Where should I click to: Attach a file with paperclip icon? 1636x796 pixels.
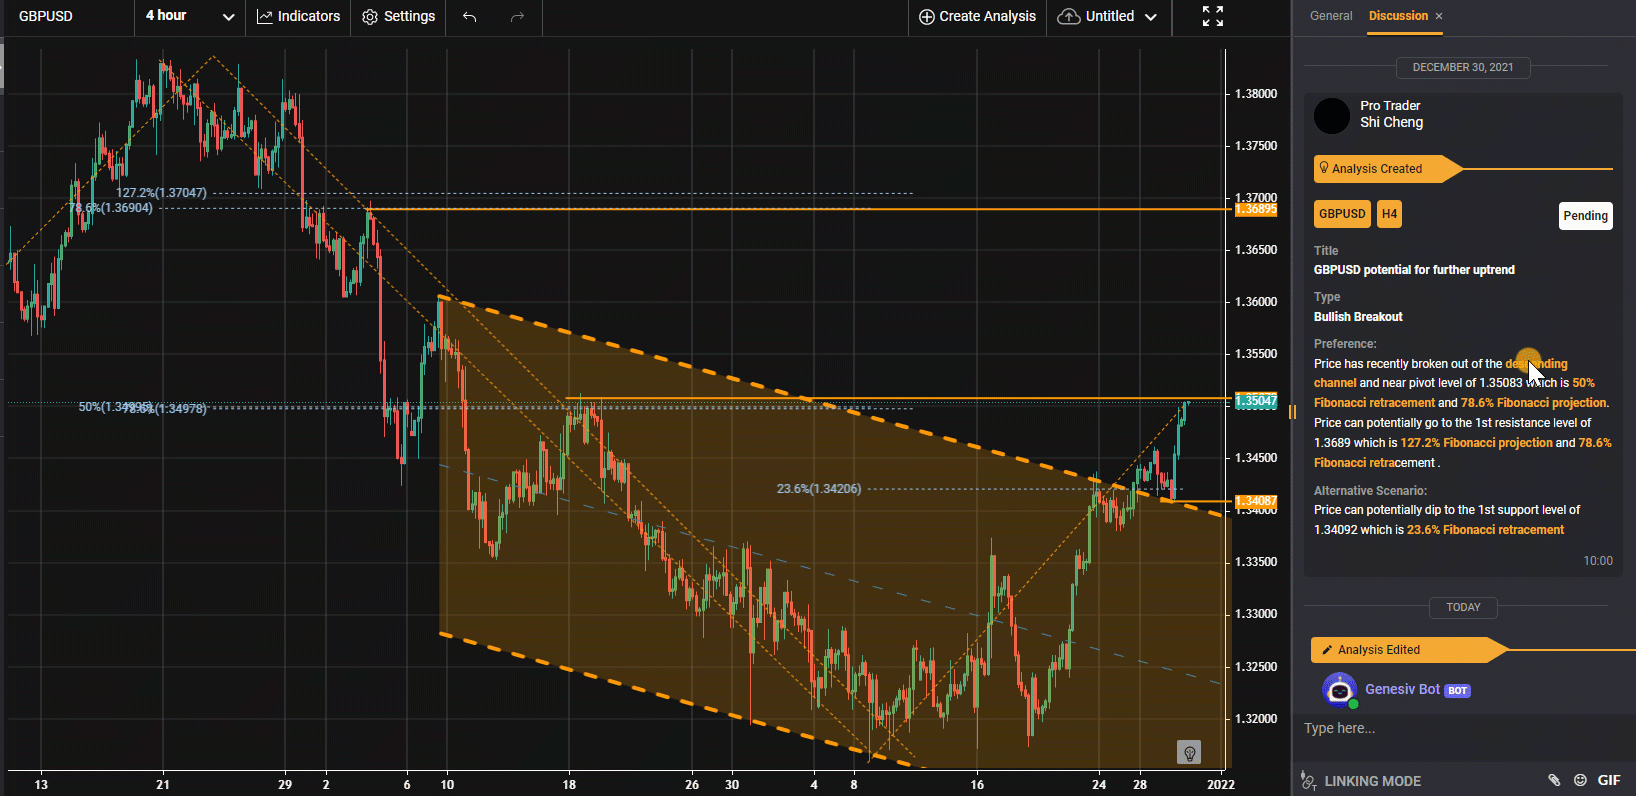tap(1554, 780)
